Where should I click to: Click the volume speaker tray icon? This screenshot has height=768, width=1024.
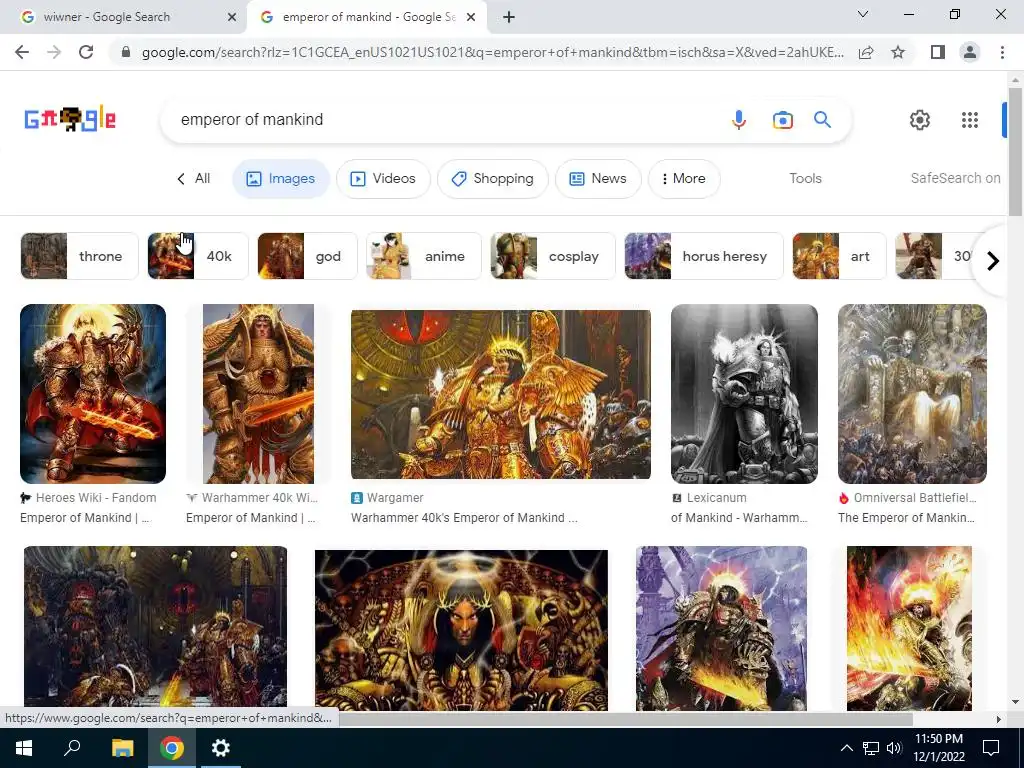[x=894, y=748]
